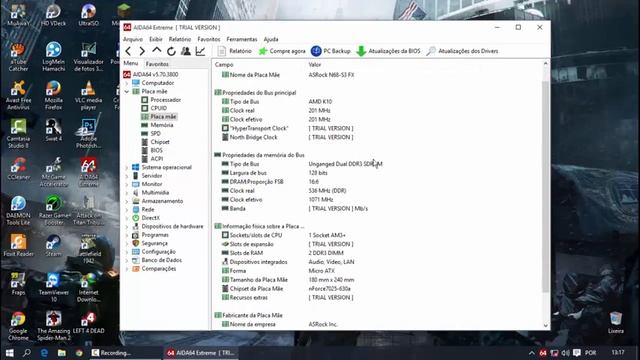Open PC Backup
The height and width of the screenshot is (360, 640).
pos(331,51)
